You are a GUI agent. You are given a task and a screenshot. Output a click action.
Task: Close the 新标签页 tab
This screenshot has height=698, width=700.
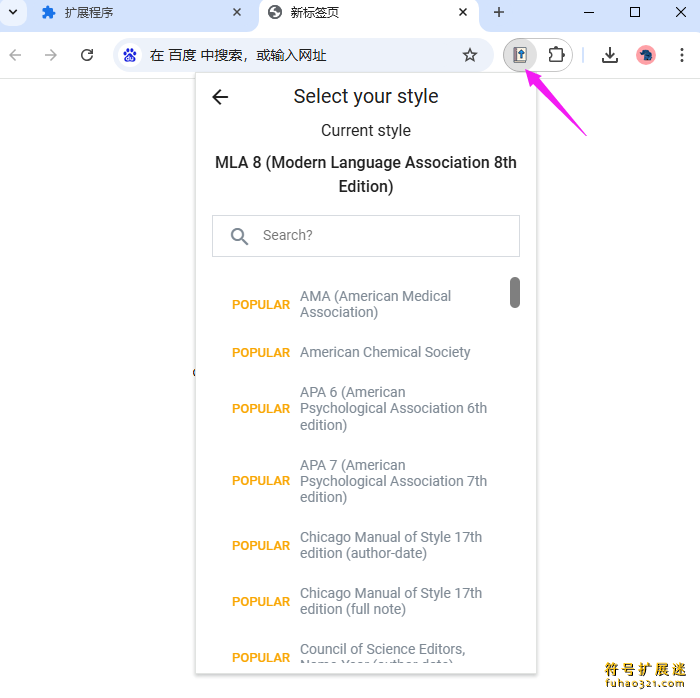(x=463, y=12)
